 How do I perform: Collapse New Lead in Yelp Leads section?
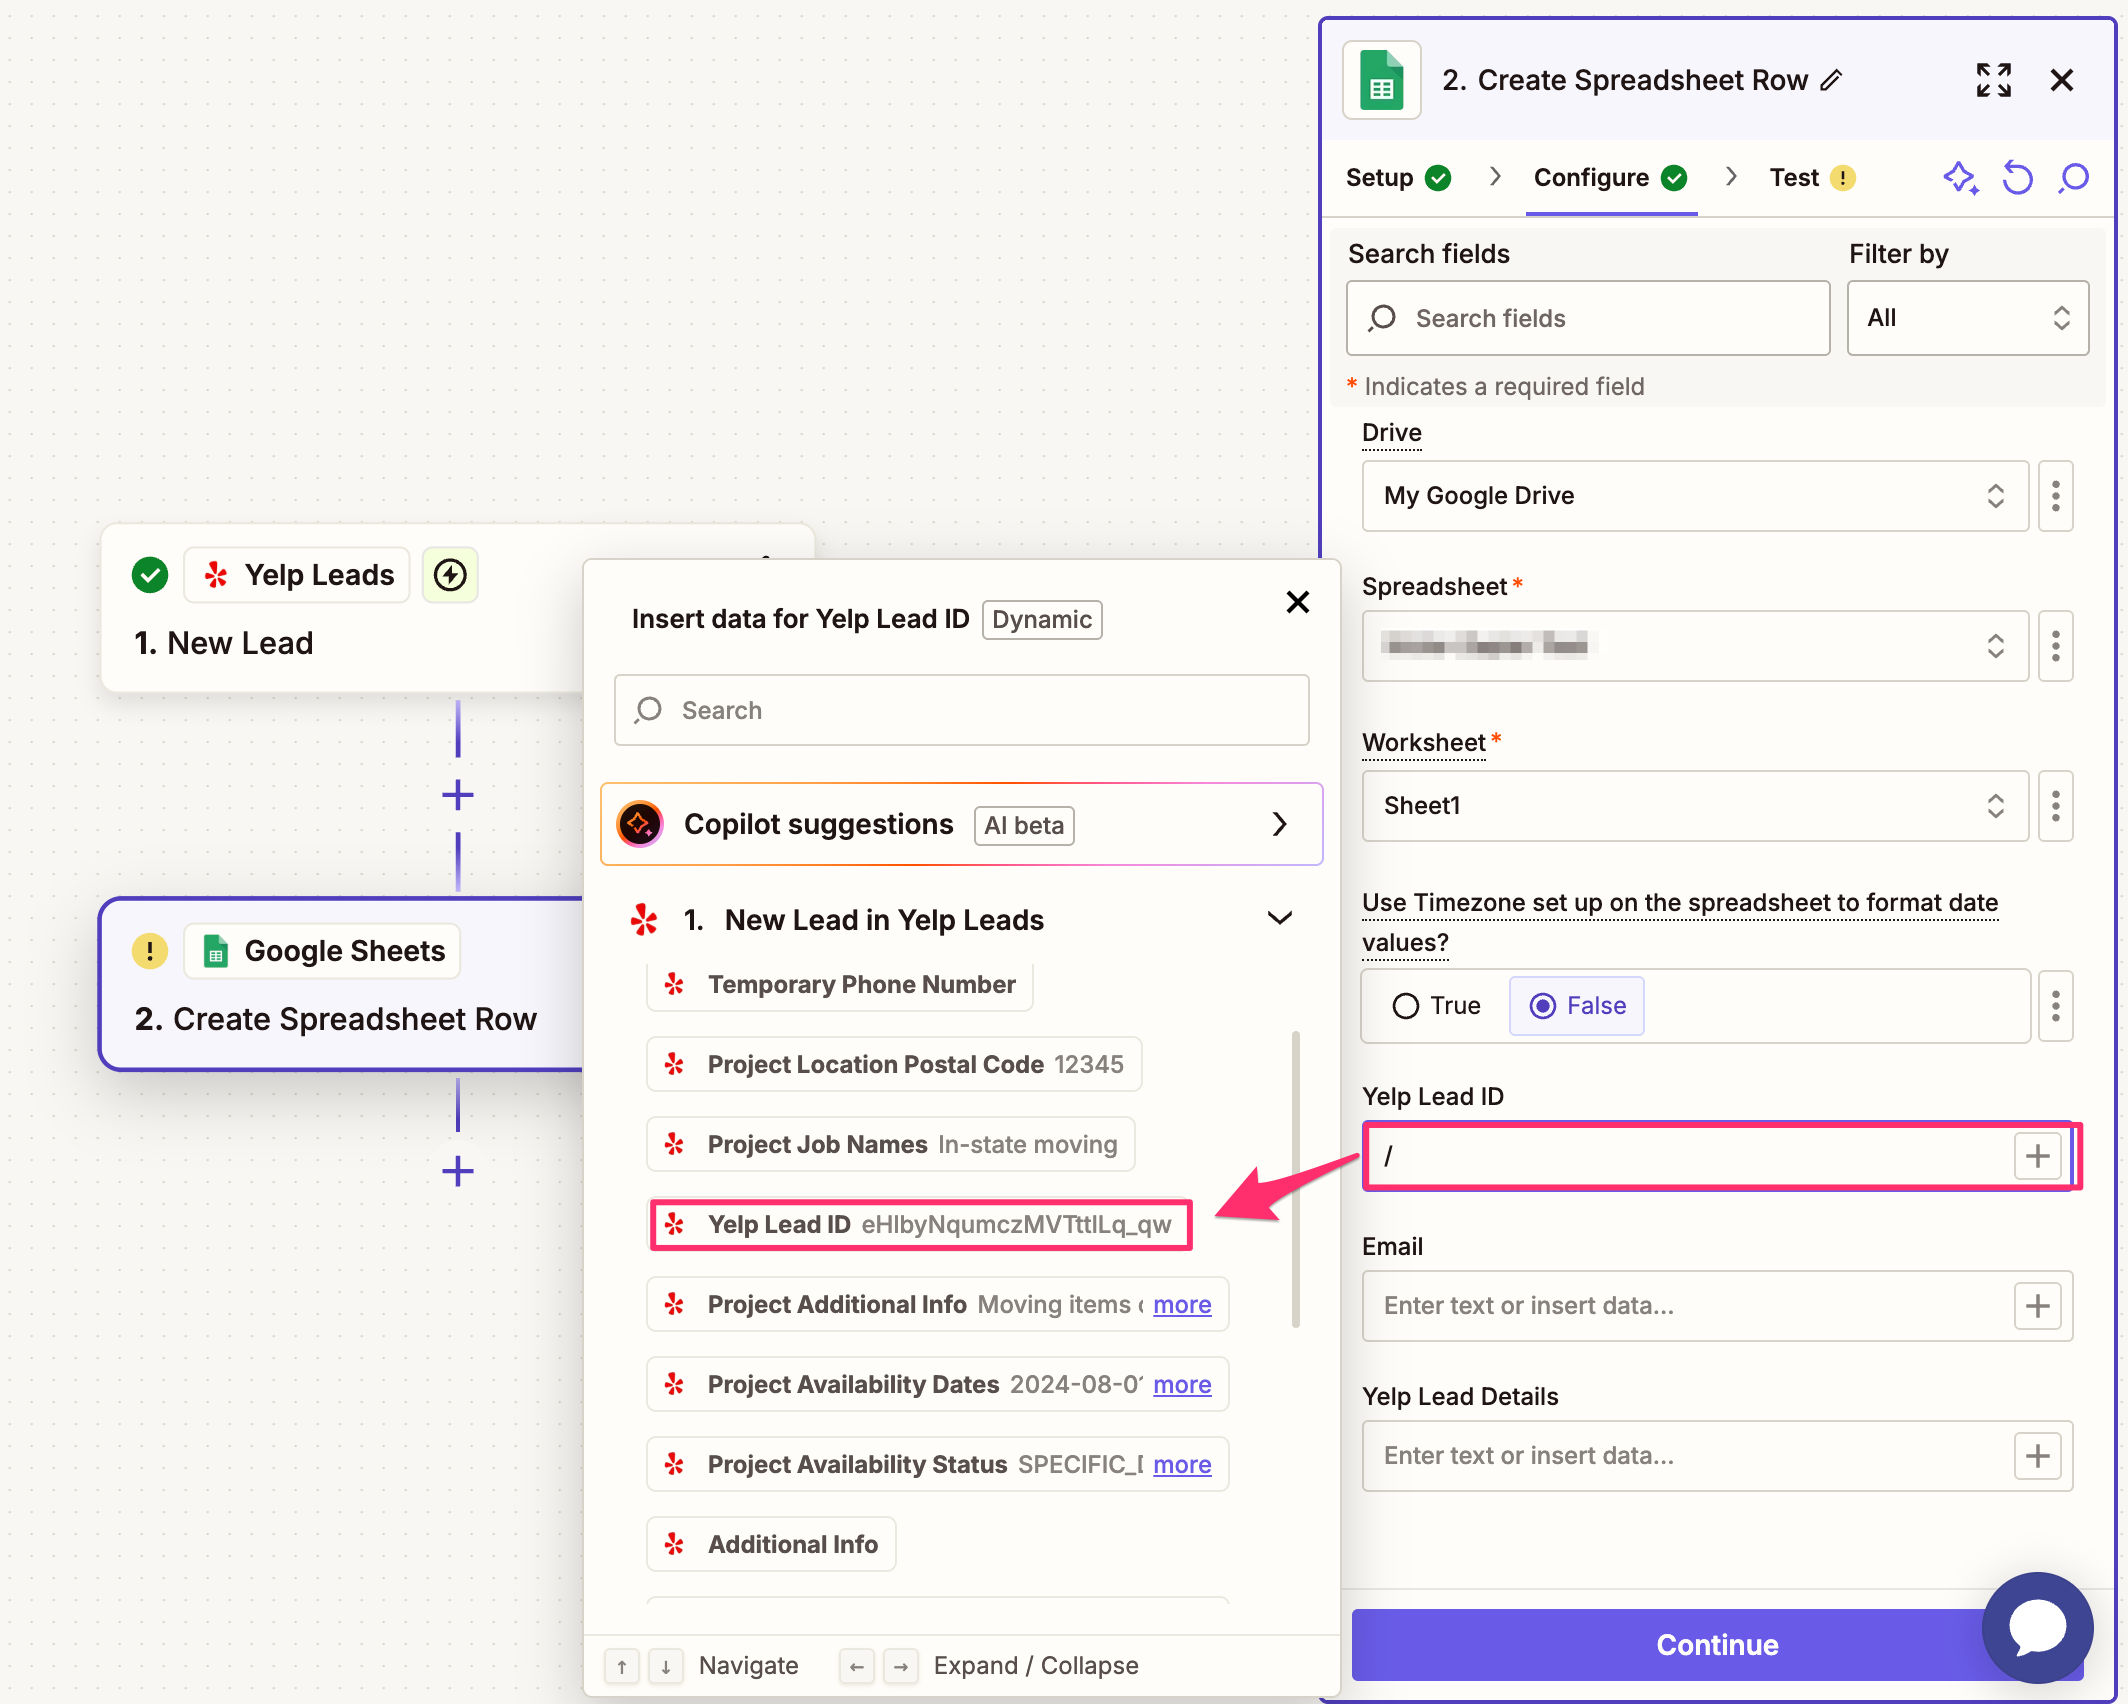1279,919
